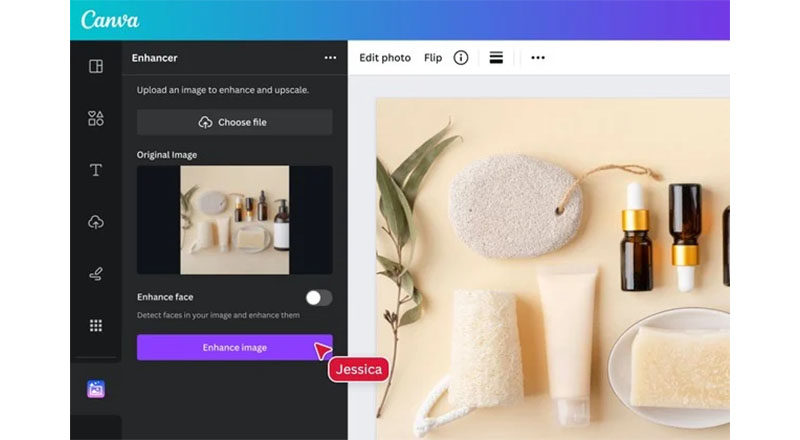Open the line weight icon in toolbar

coord(496,58)
